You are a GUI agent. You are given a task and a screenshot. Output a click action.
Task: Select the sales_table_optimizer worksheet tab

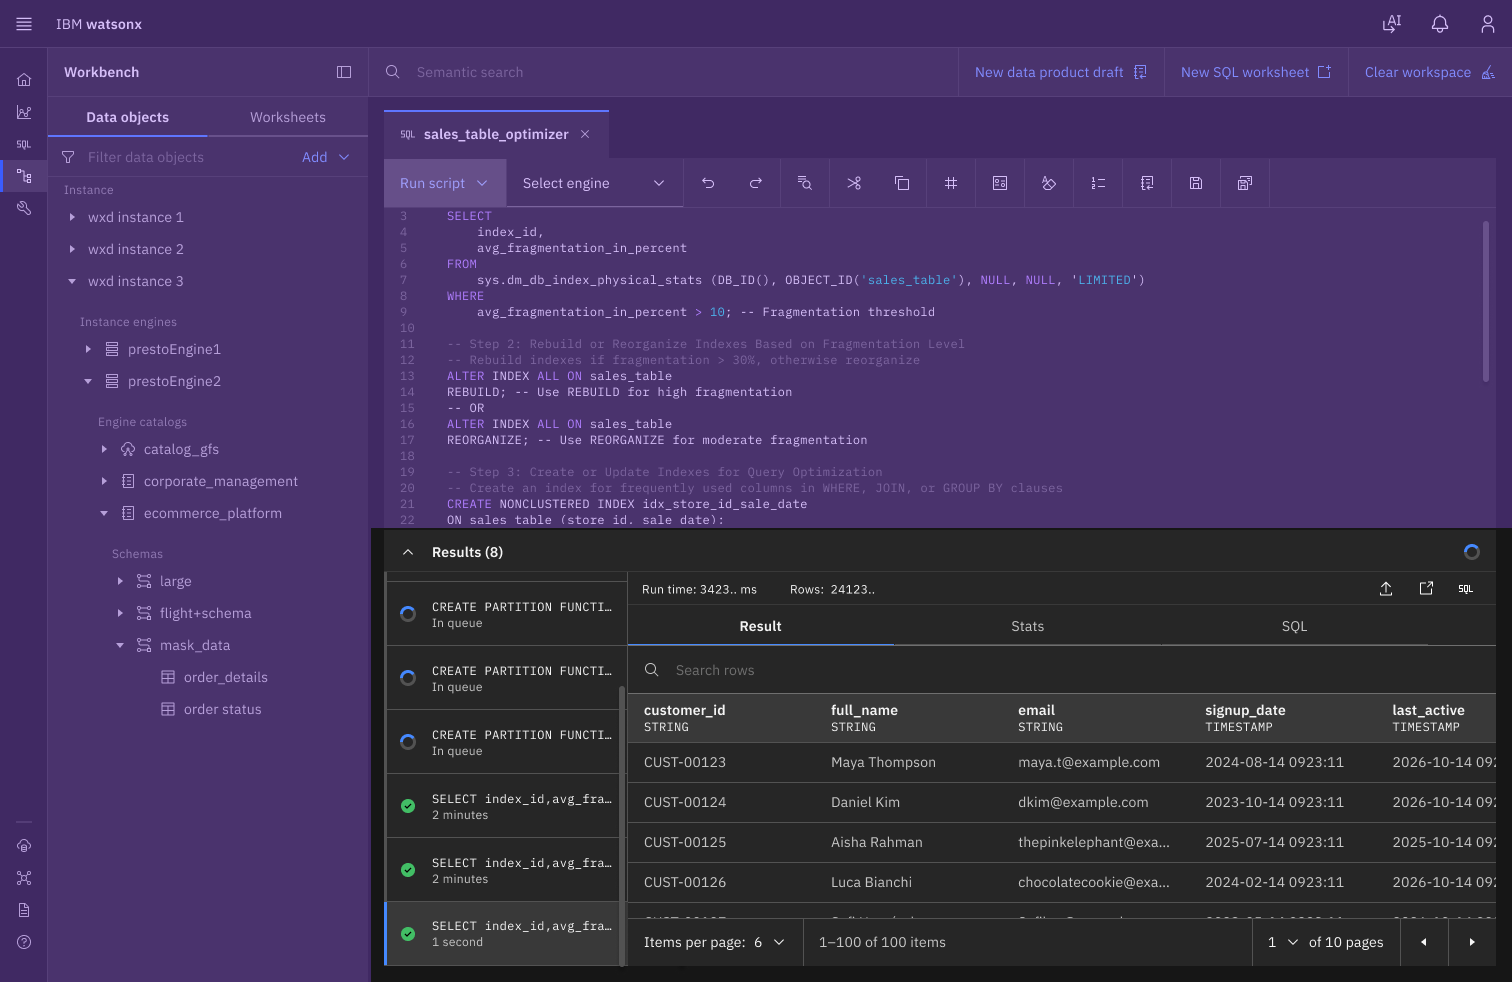point(496,134)
